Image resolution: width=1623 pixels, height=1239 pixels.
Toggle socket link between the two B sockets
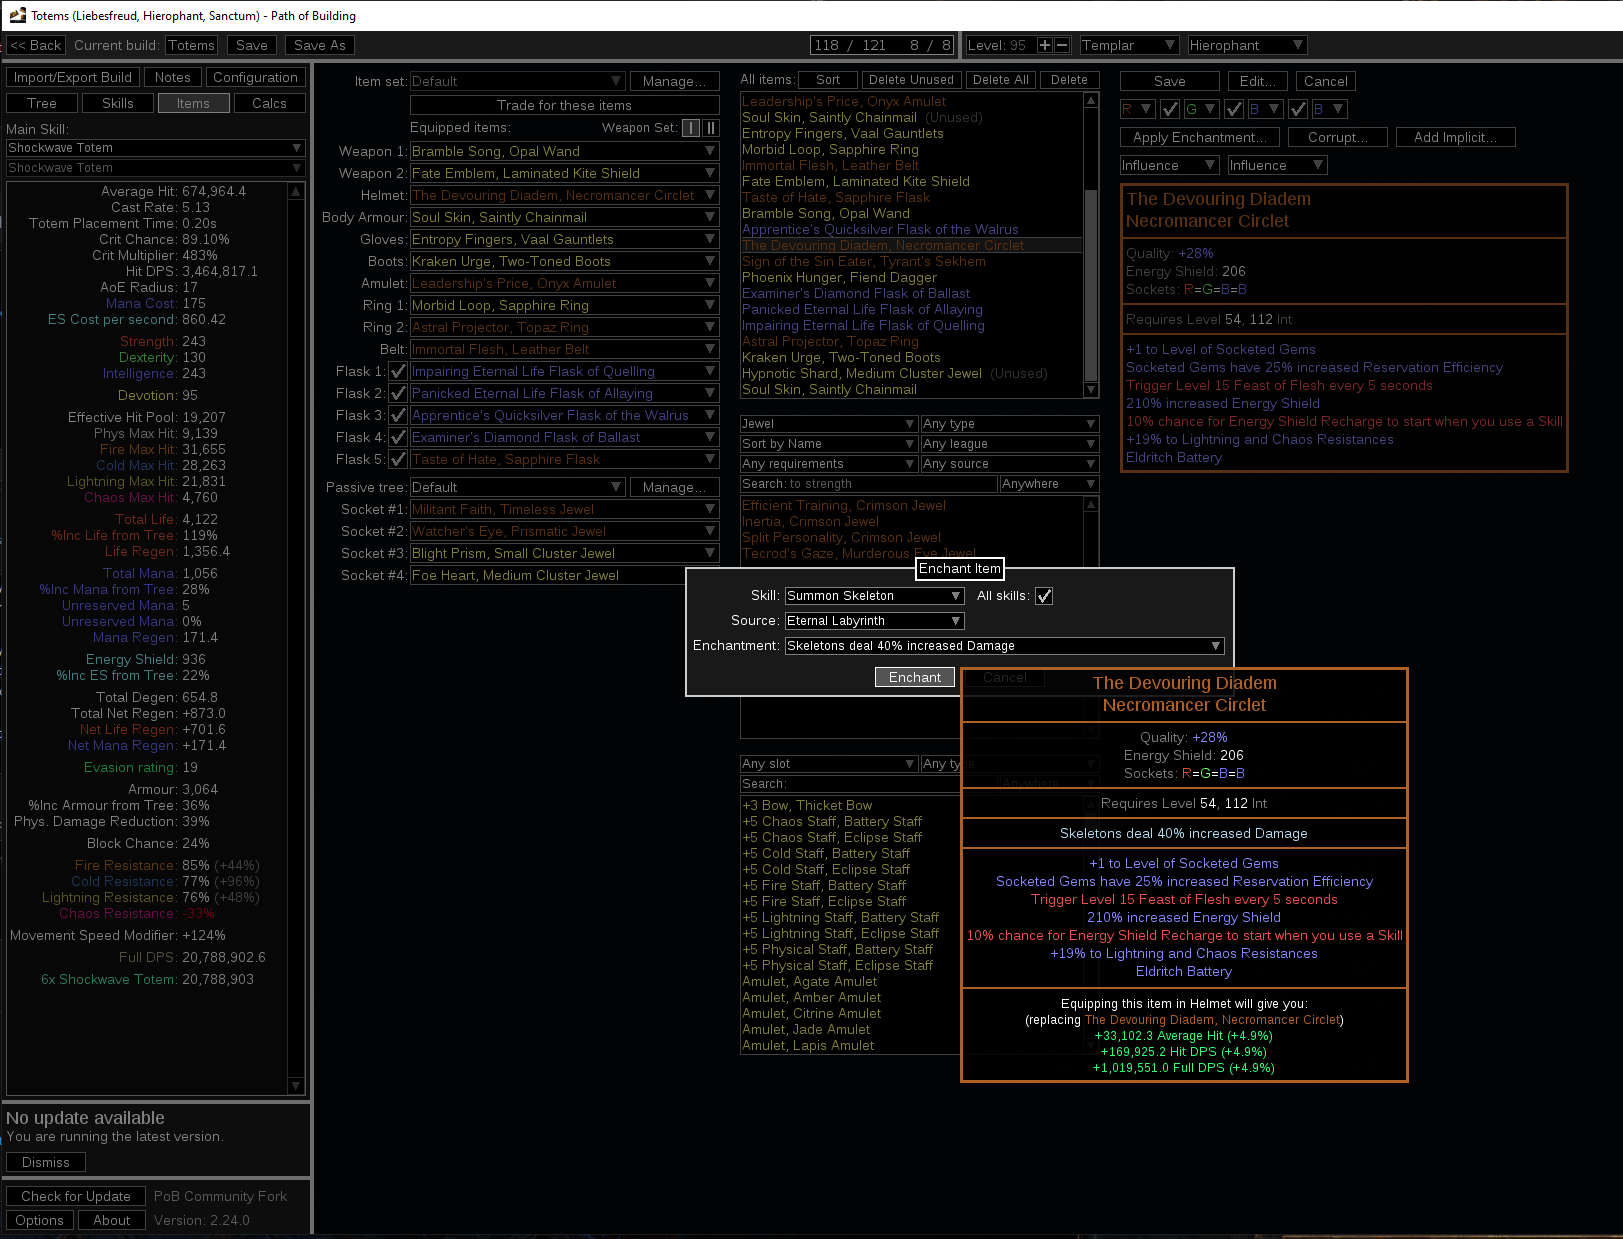point(1298,109)
